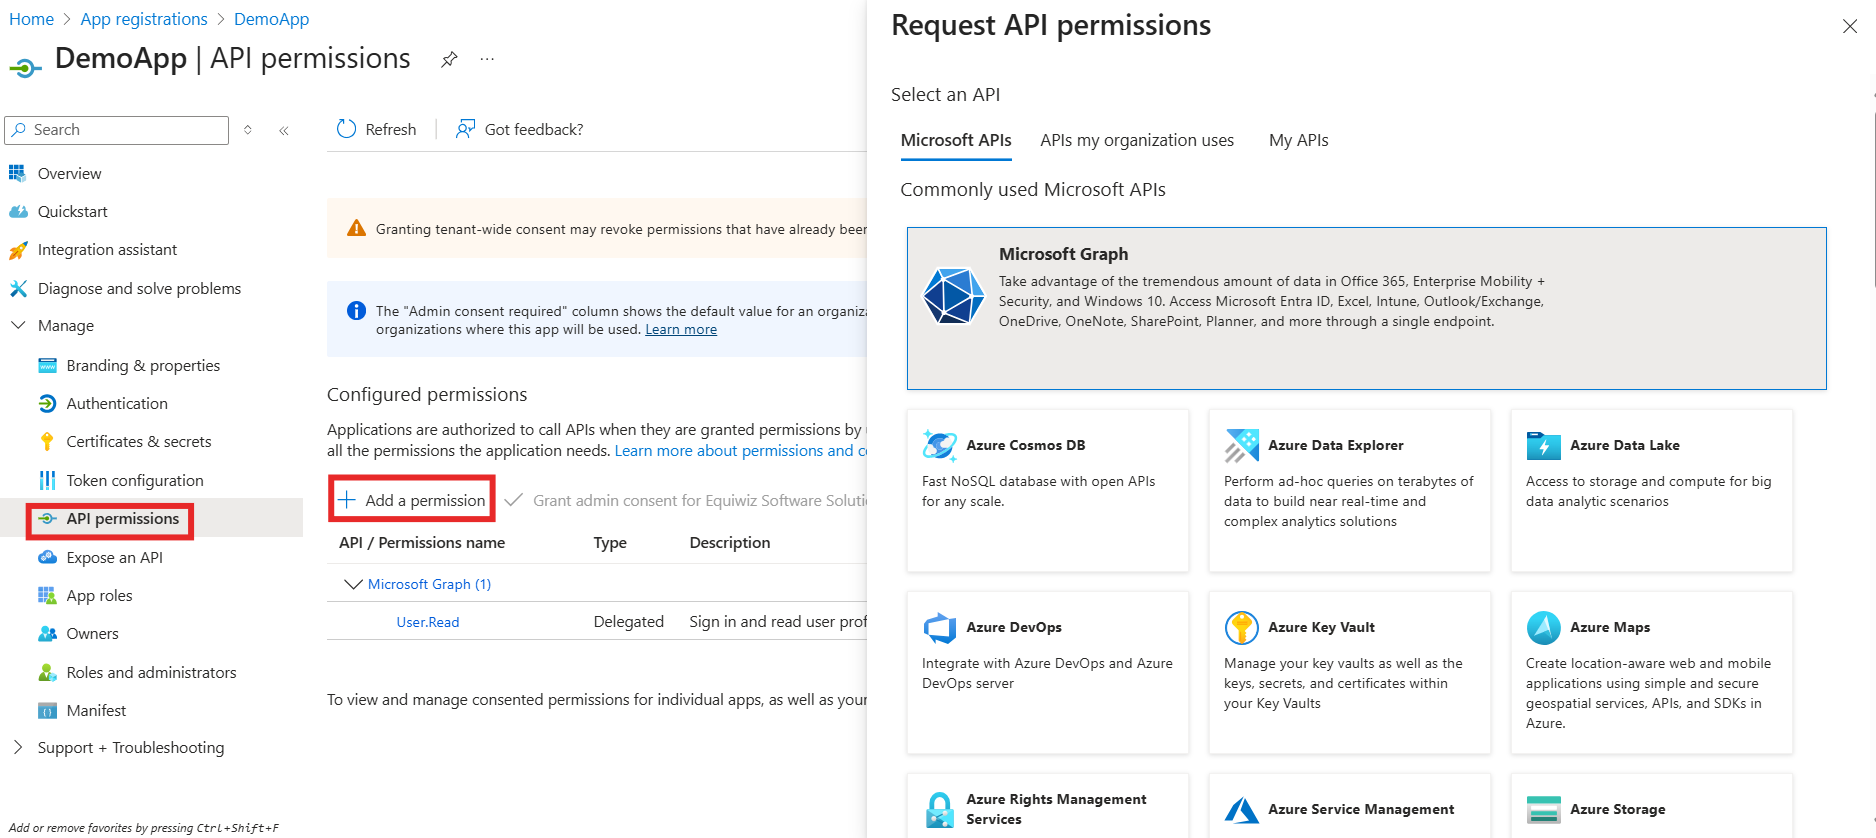Image resolution: width=1876 pixels, height=838 pixels.
Task: Click the Azure DevOps icon
Action: click(940, 628)
